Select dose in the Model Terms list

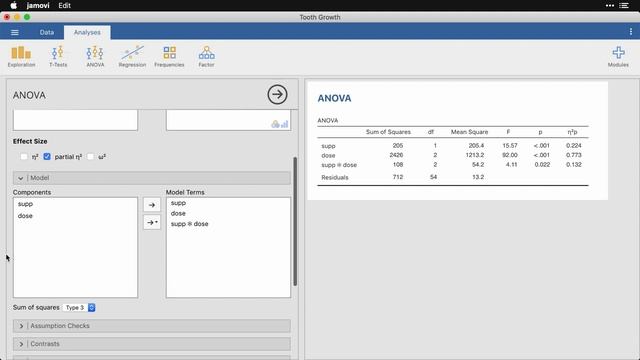click(178, 213)
